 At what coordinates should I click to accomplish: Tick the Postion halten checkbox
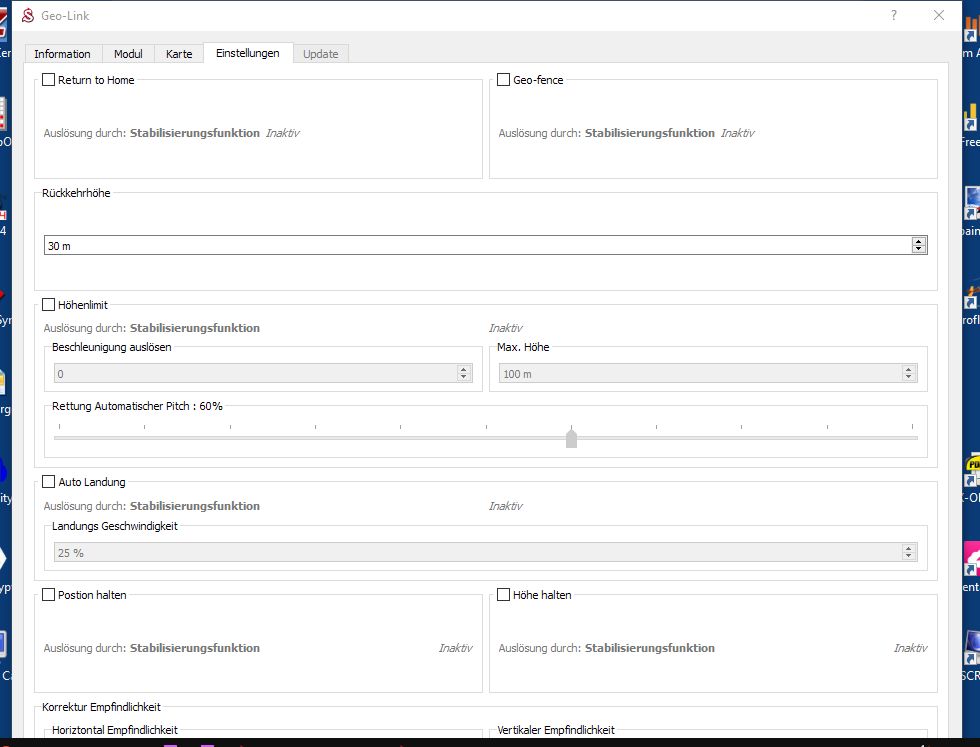coord(49,595)
